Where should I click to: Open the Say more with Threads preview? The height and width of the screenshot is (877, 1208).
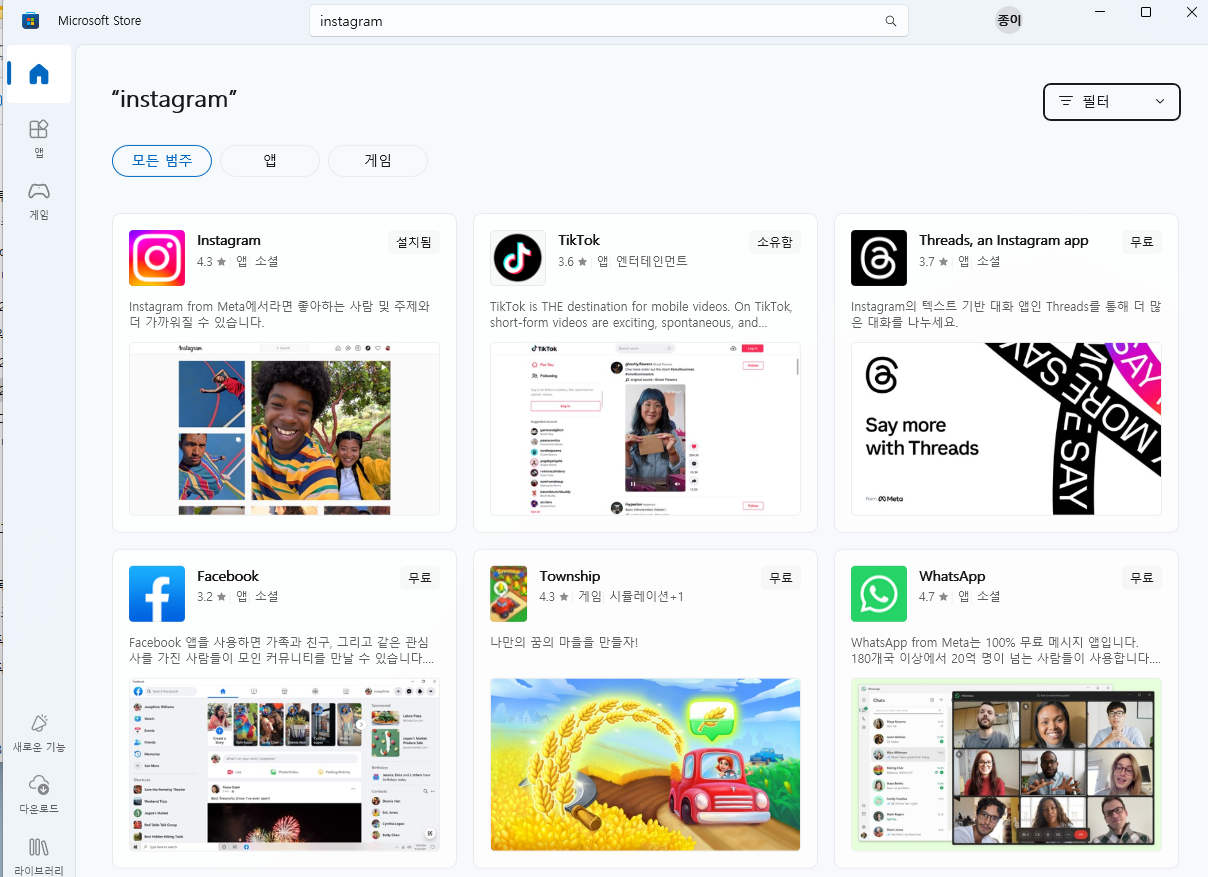[x=1006, y=429]
